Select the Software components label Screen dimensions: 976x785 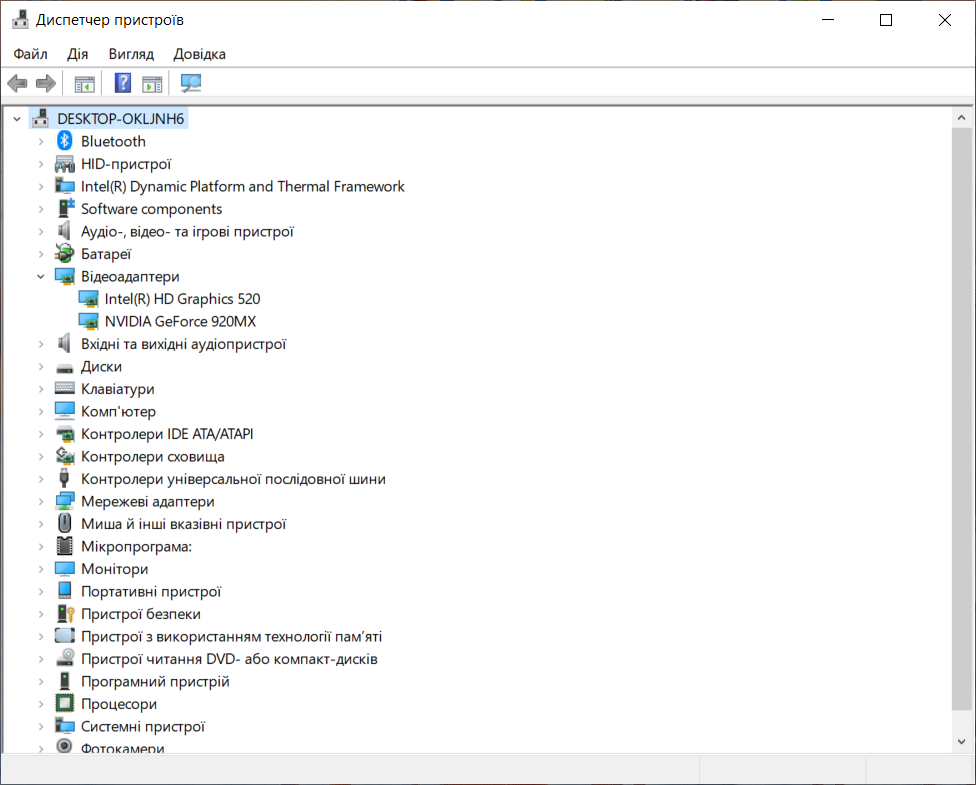pos(152,209)
